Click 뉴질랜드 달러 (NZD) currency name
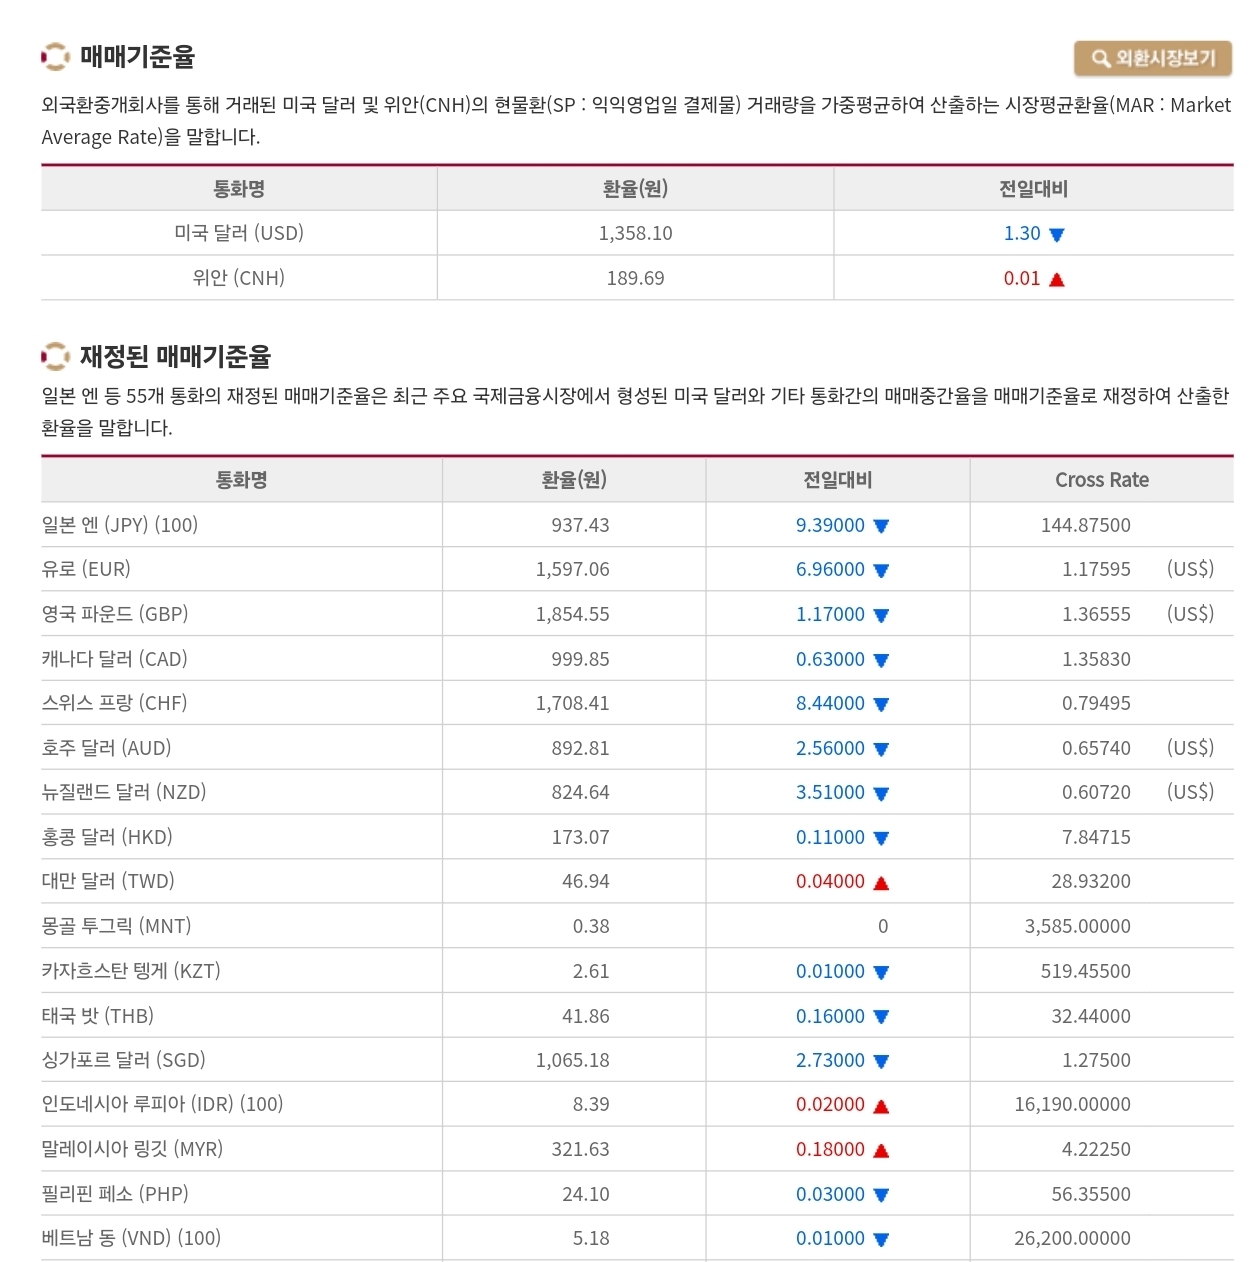The height and width of the screenshot is (1262, 1258). coord(124,792)
